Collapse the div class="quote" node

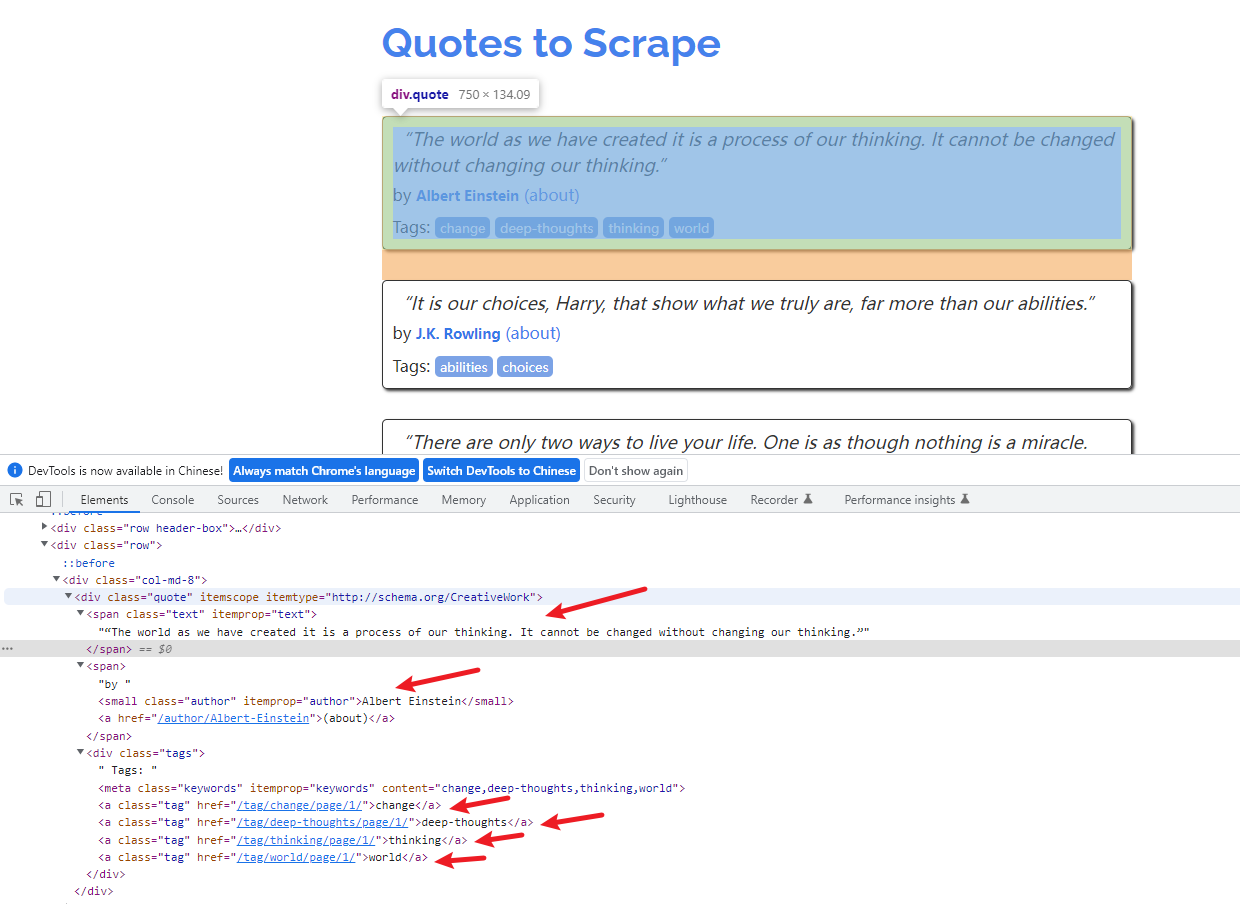[x=68, y=596]
